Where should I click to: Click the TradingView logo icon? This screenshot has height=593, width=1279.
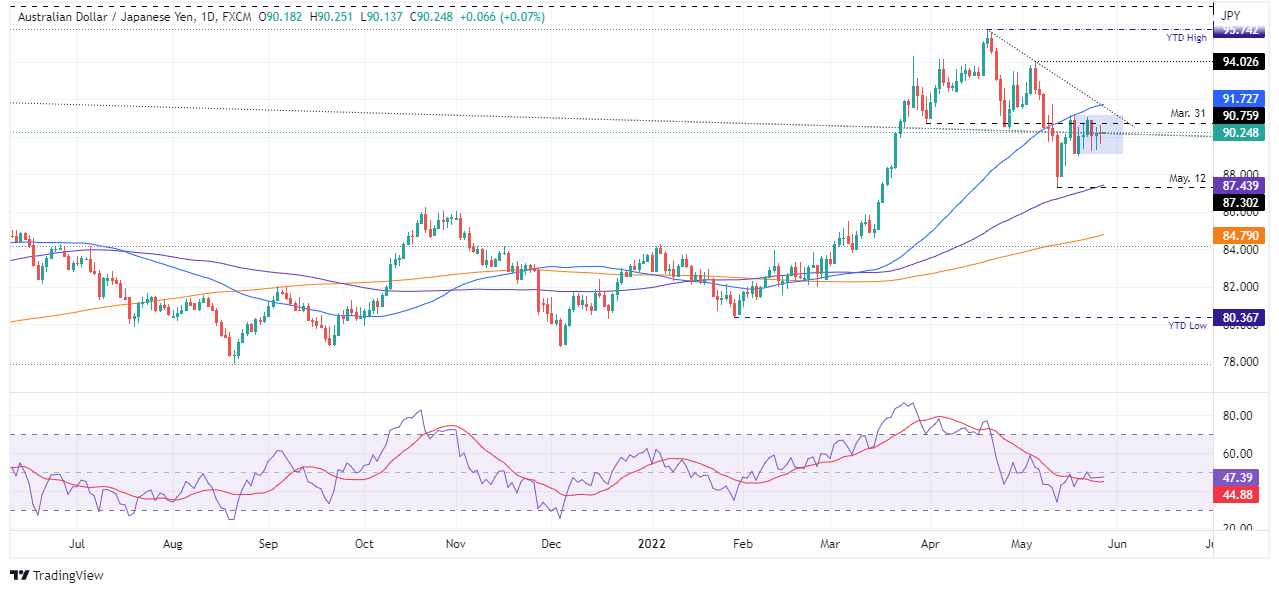pyautogui.click(x=19, y=575)
